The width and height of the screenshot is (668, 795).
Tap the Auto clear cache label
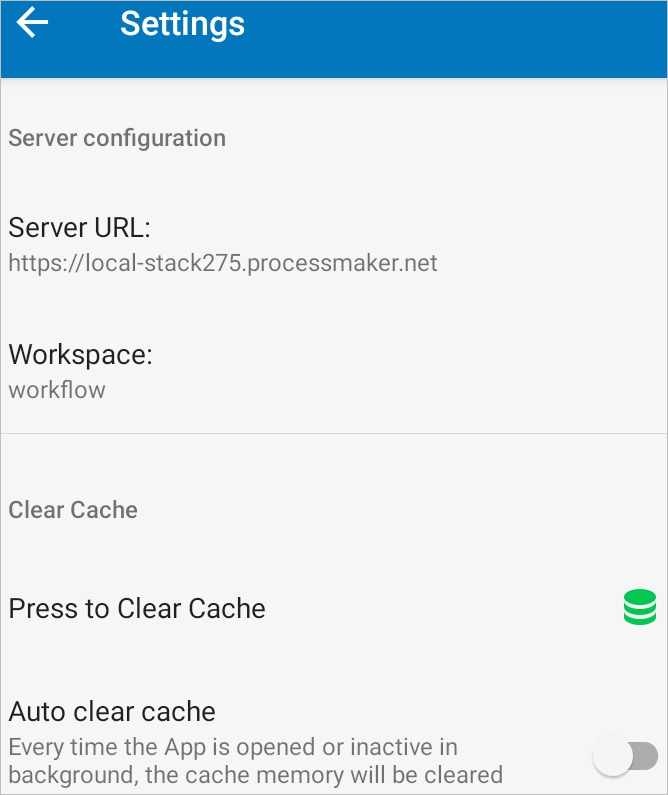tap(112, 712)
